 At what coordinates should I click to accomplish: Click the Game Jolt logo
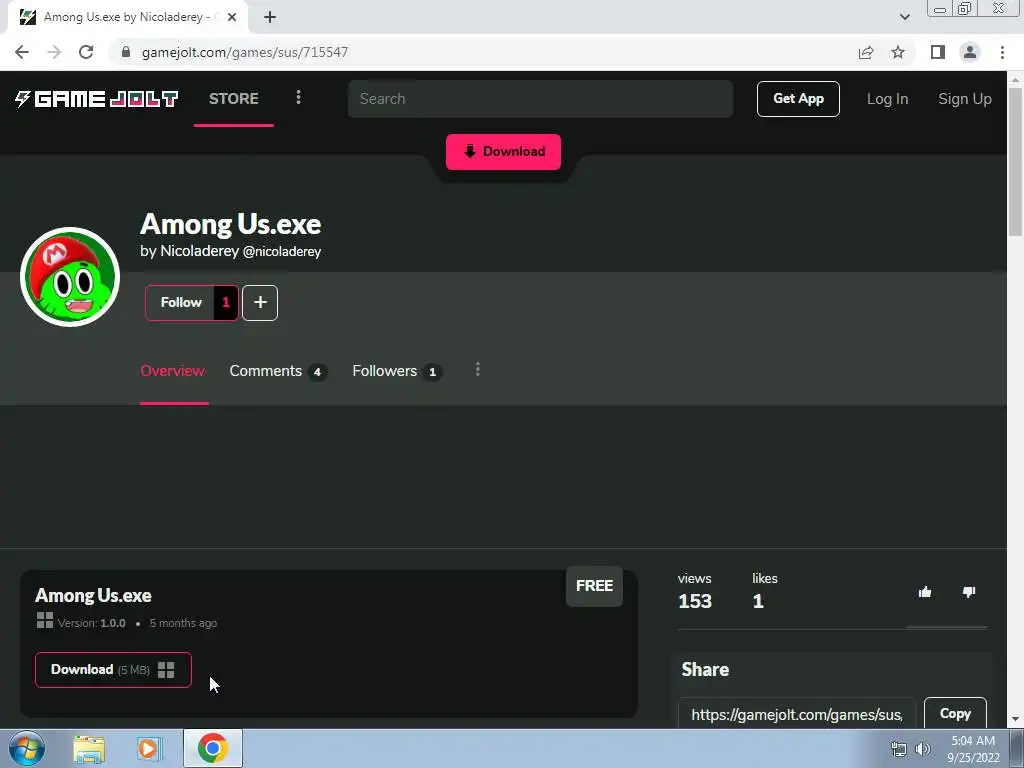pos(97,99)
